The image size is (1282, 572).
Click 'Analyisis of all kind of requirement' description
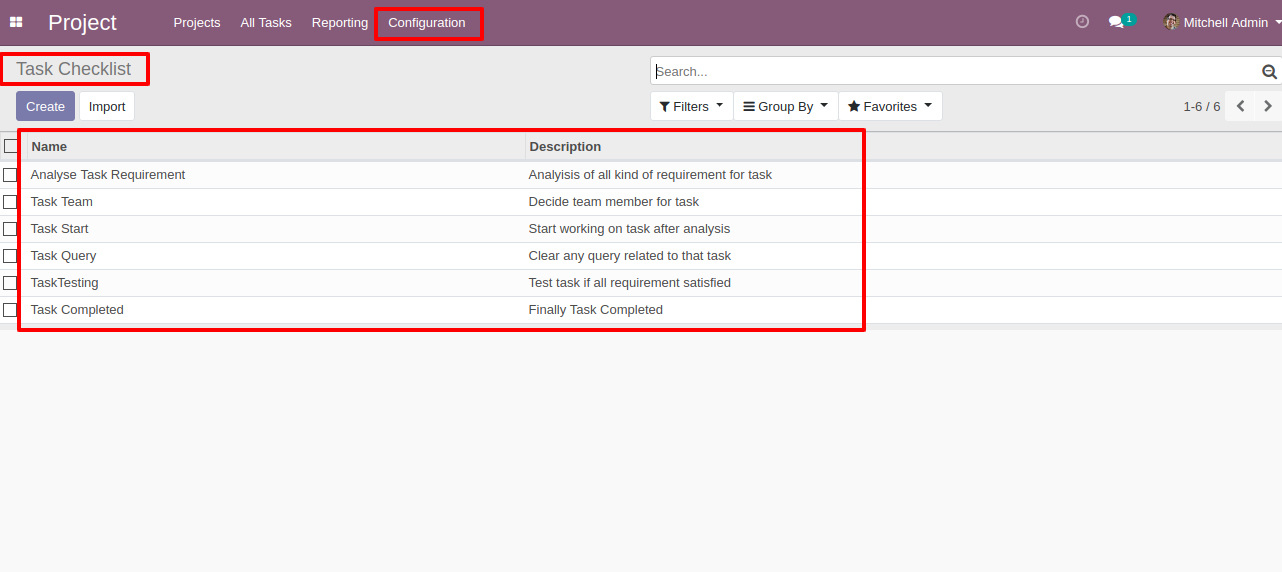[650, 175]
